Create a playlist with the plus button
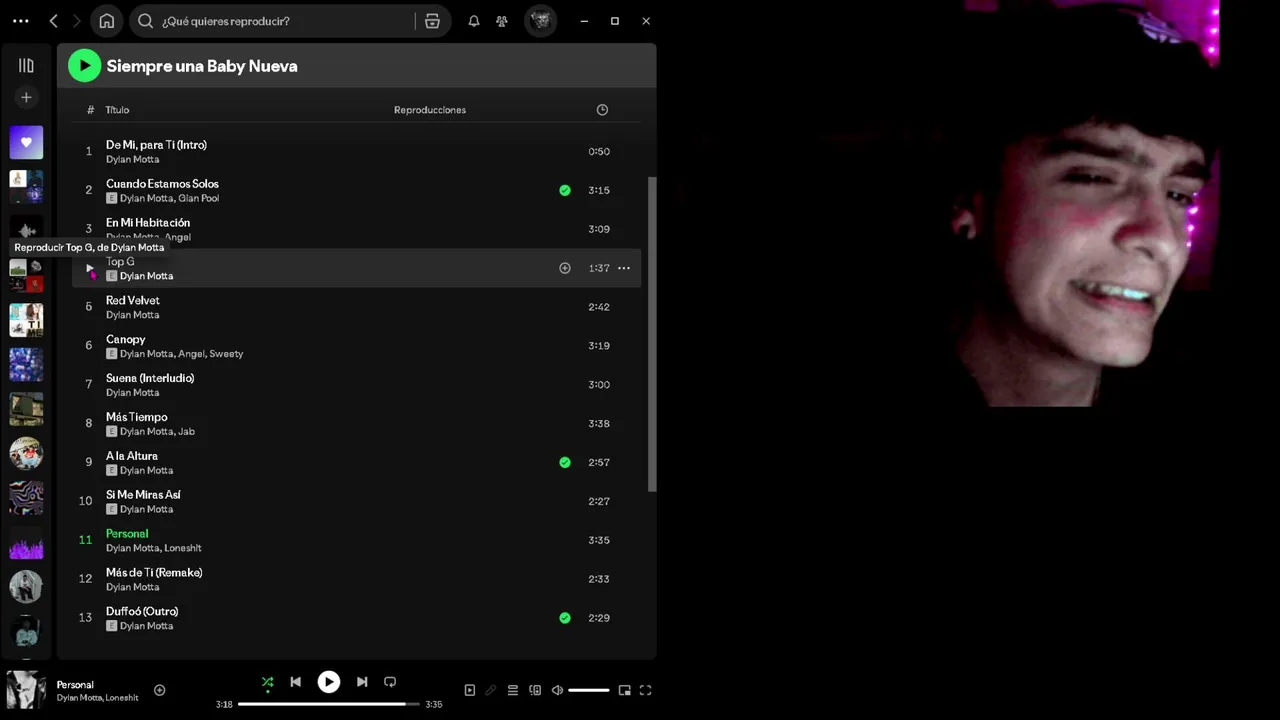The width and height of the screenshot is (1280, 720). (26, 97)
